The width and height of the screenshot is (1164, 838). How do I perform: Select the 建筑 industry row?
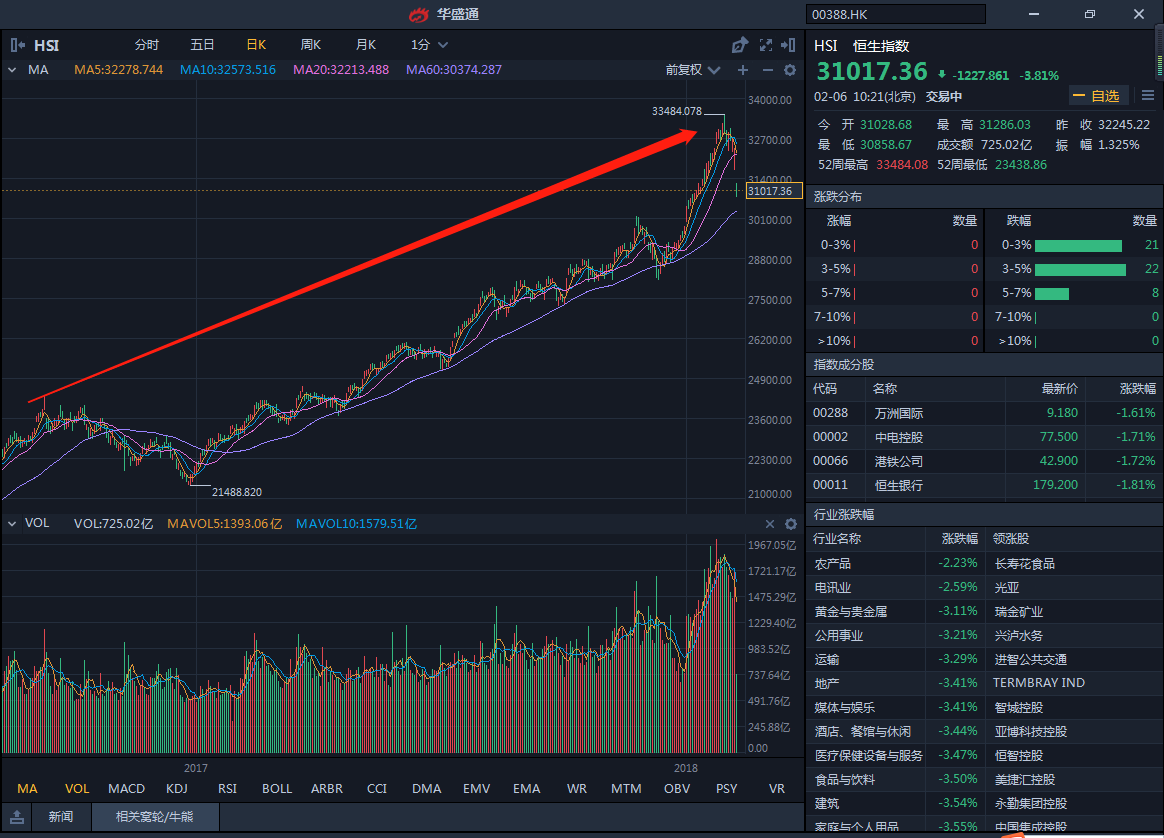tap(984, 803)
